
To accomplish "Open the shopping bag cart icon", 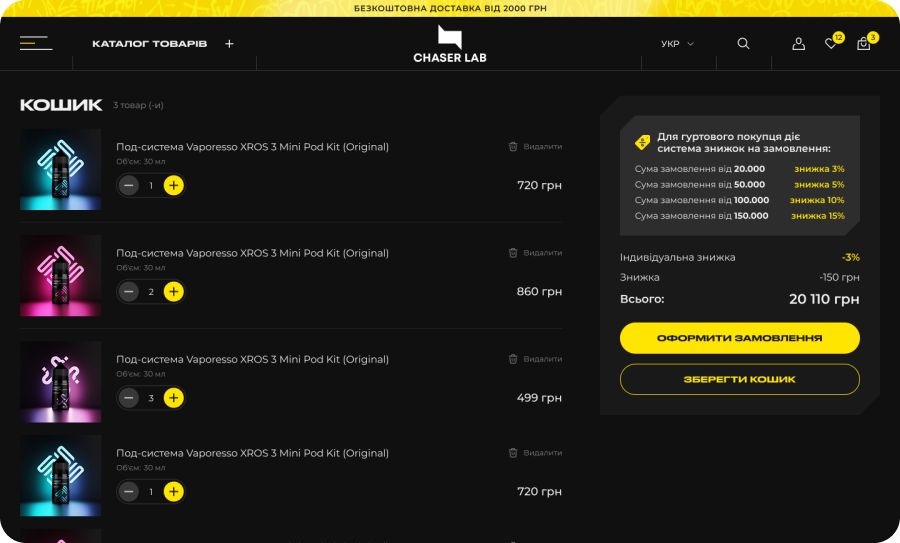I will point(863,44).
